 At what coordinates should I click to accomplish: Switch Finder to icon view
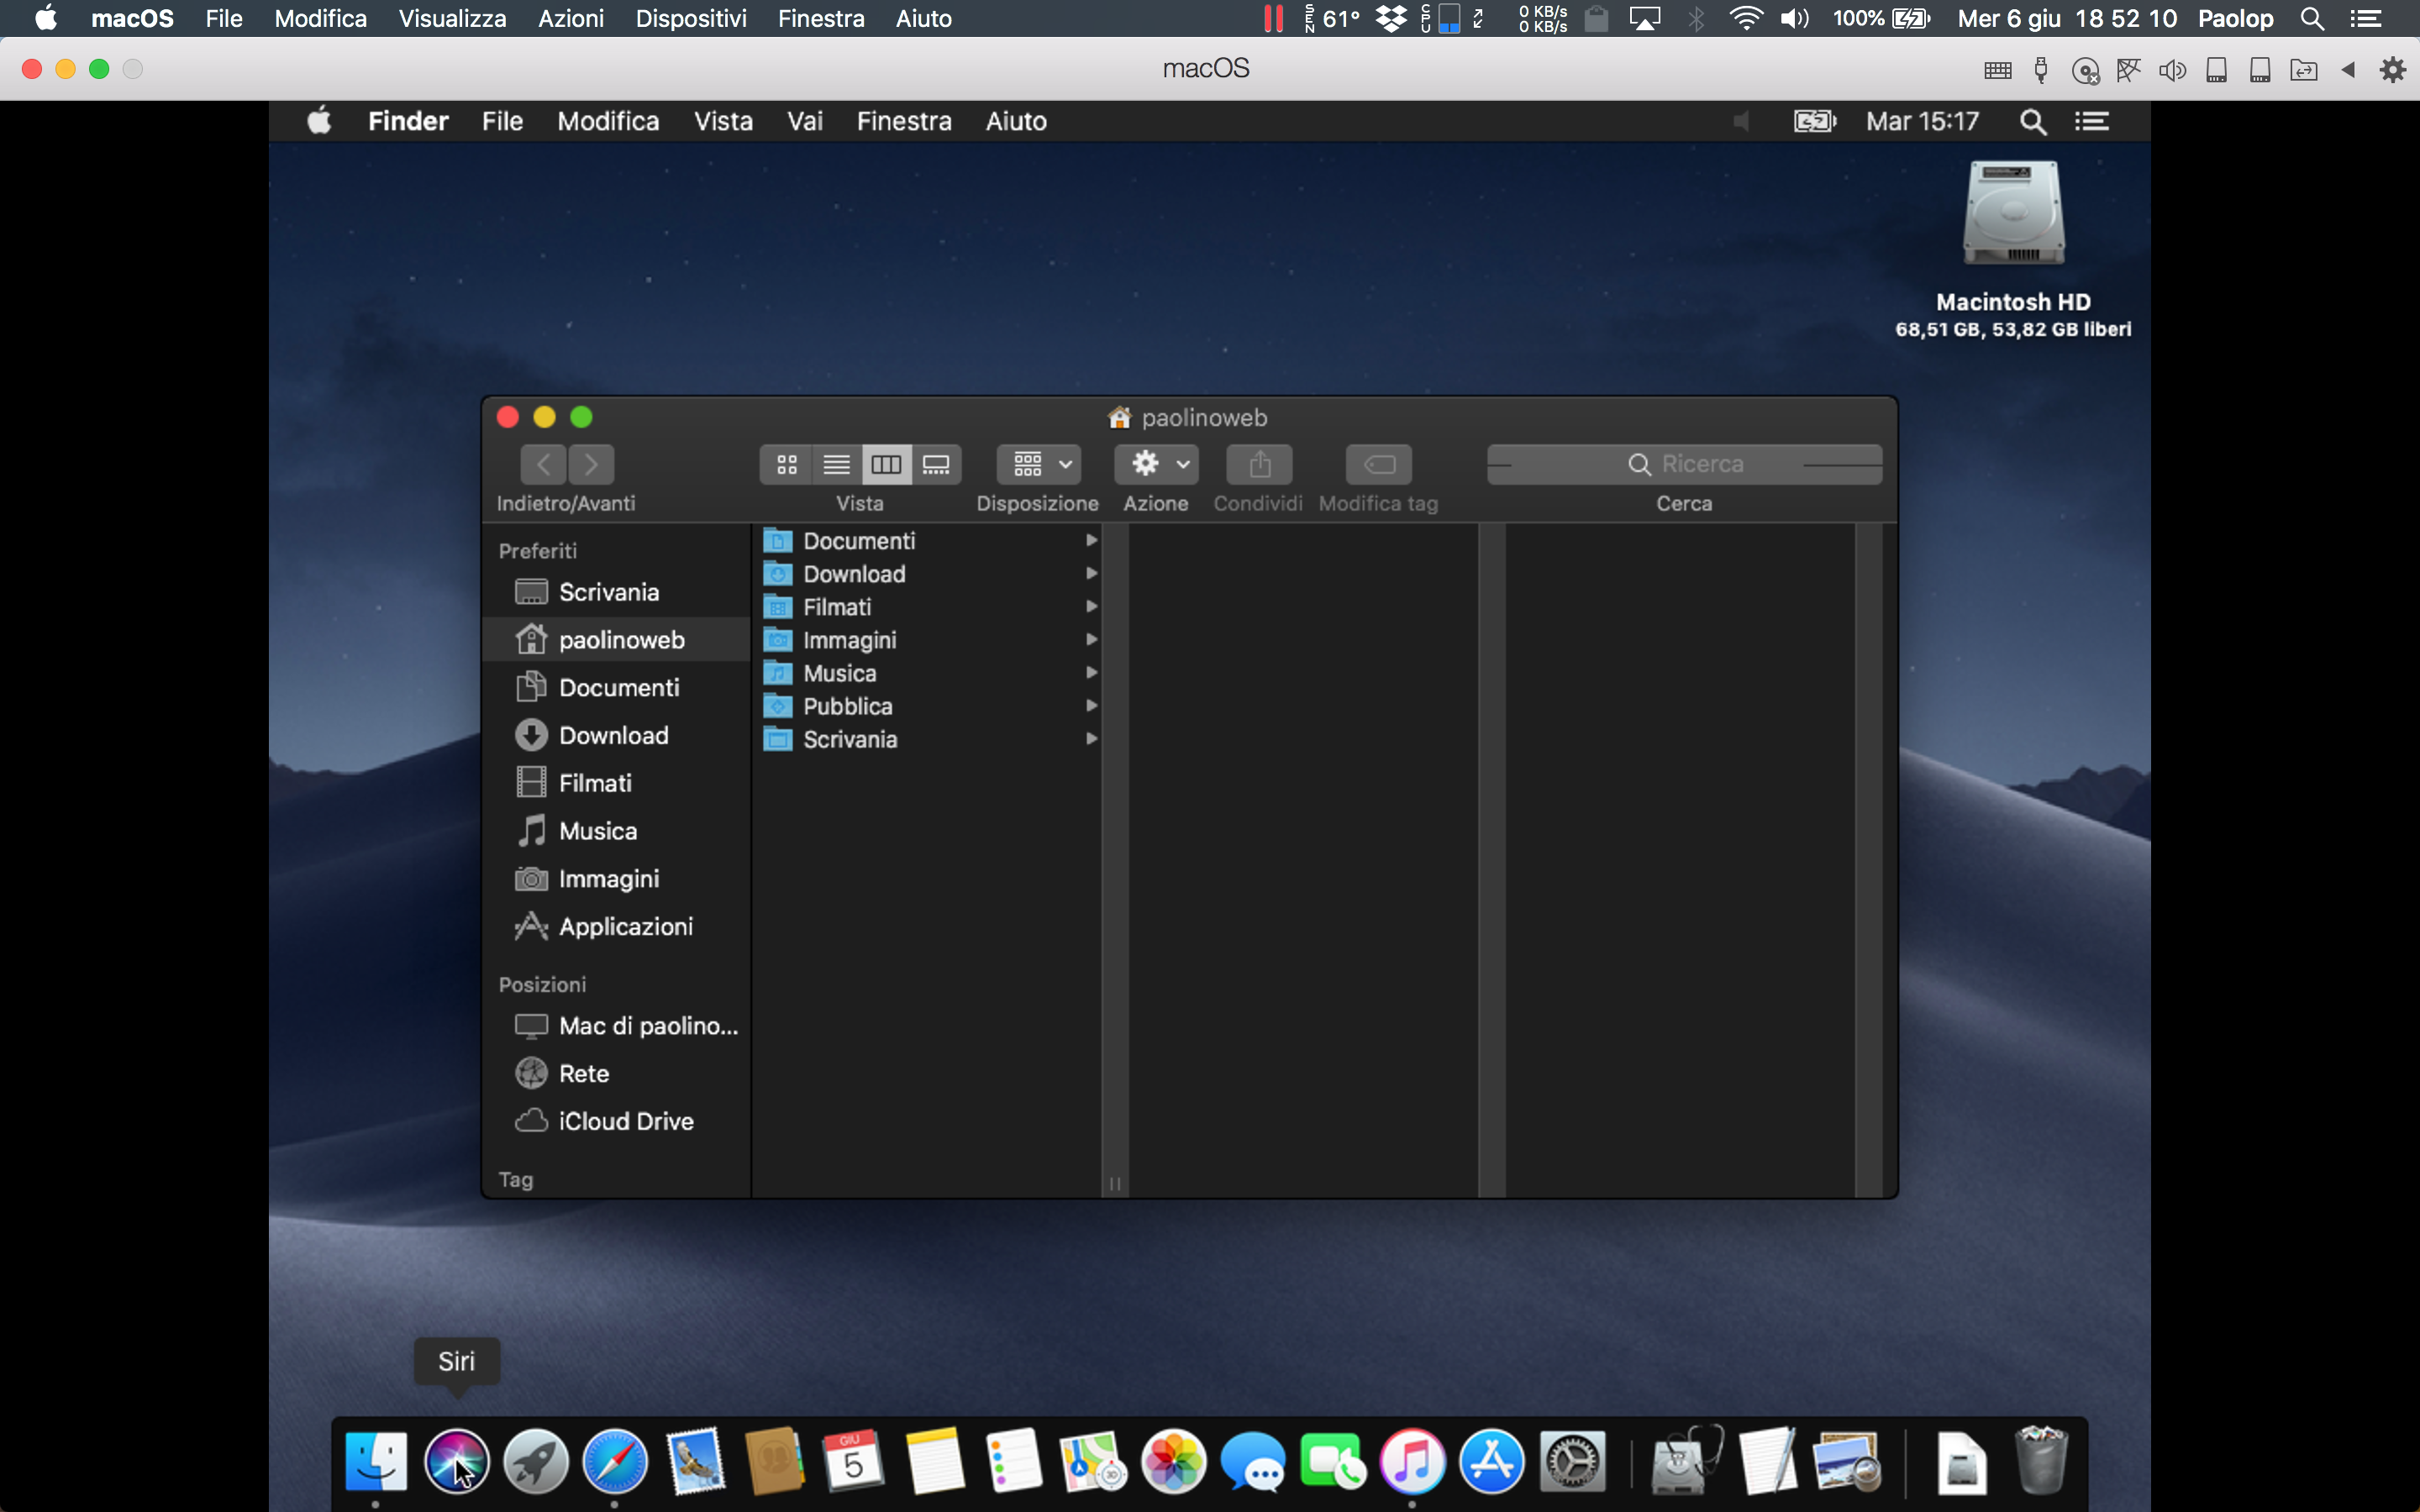pos(787,464)
